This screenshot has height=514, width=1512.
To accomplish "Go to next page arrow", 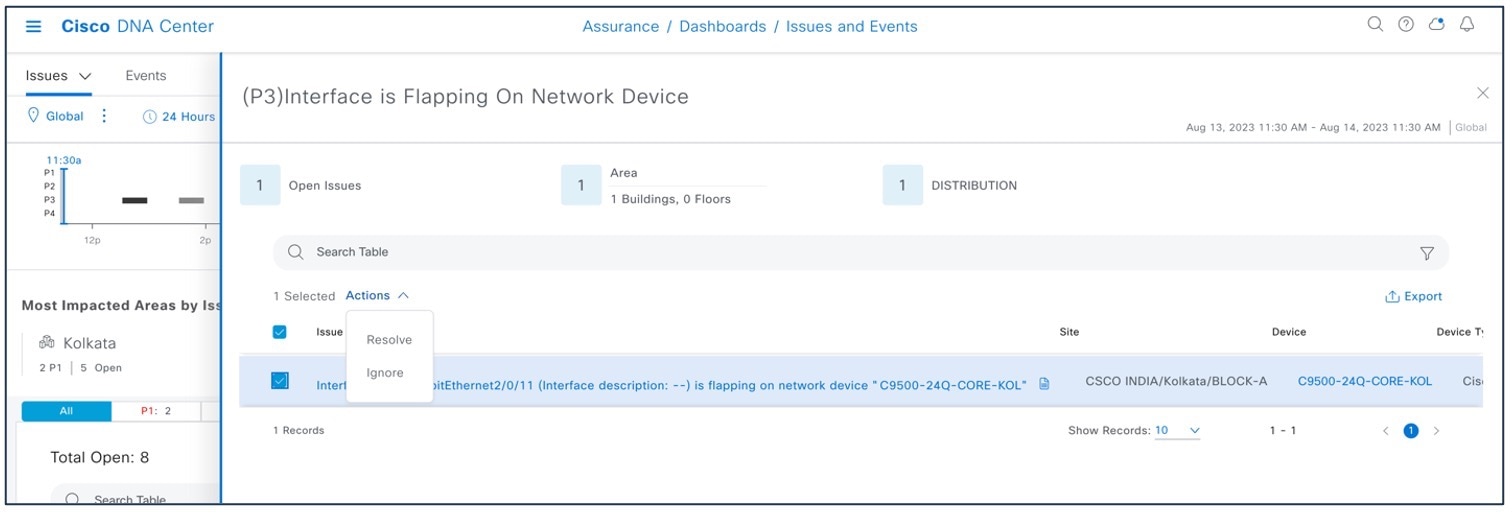I will pyautogui.click(x=1437, y=431).
